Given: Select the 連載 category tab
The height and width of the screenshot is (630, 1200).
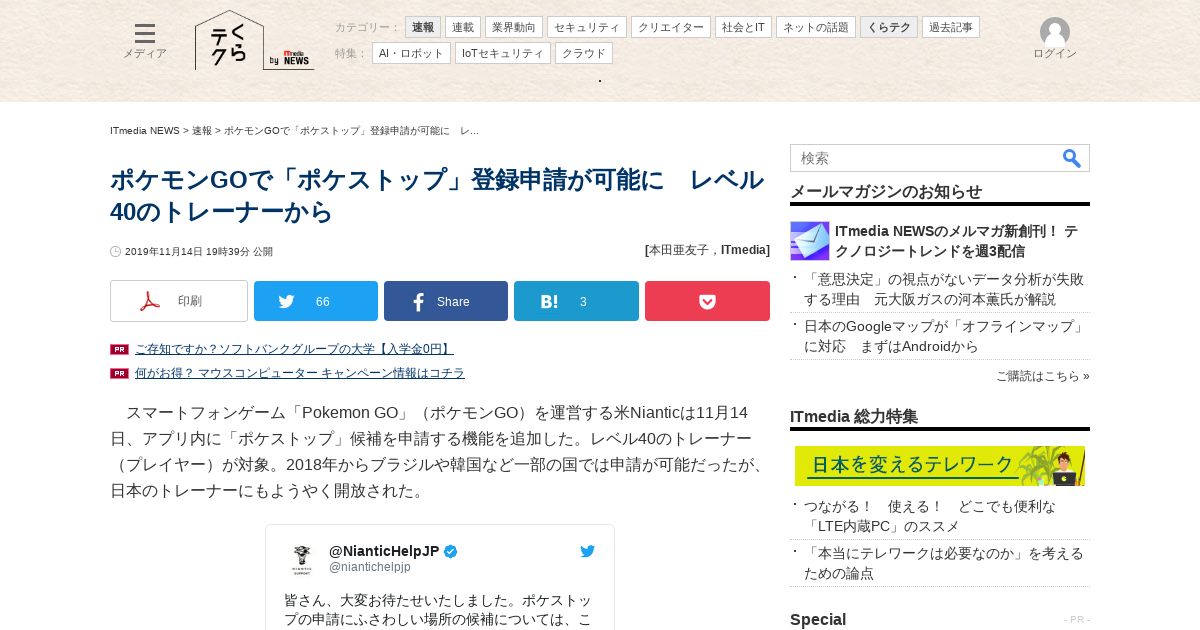Looking at the screenshot, I should pos(463,27).
